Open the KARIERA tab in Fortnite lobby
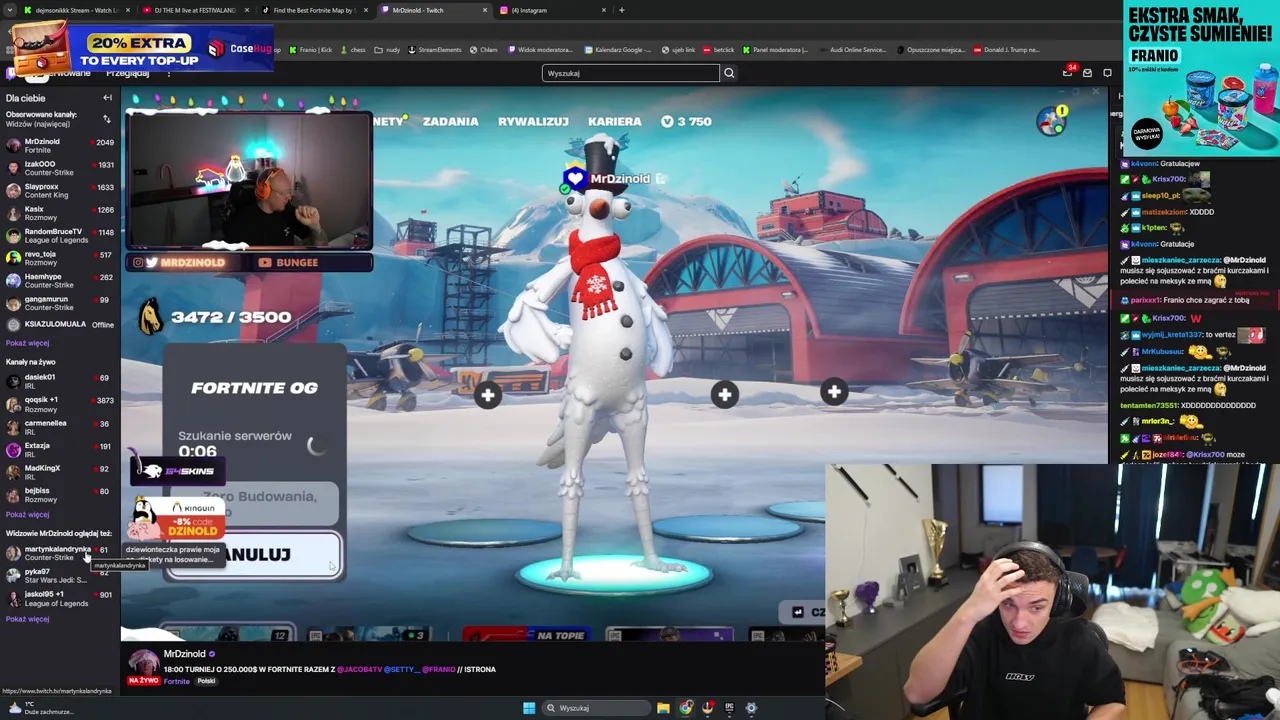Viewport: 1280px width, 720px height. pyautogui.click(x=615, y=121)
